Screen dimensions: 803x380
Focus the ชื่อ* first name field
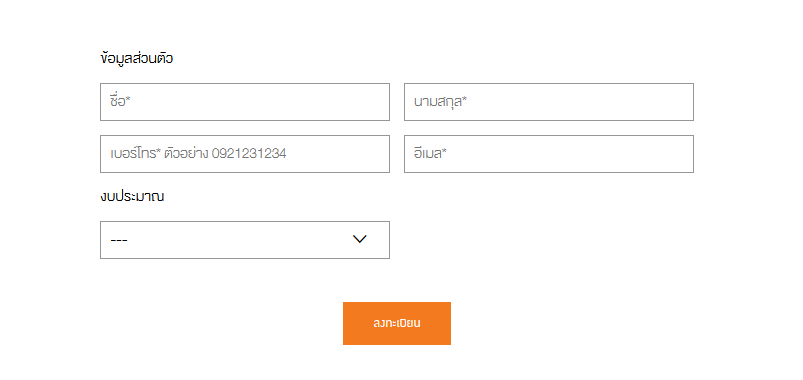[245, 102]
